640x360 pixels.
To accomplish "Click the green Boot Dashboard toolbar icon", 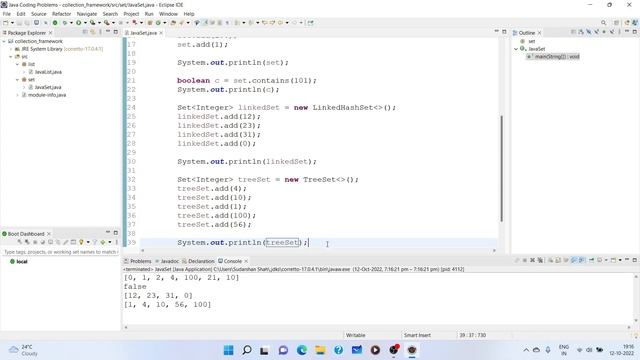I will pos(55,23).
